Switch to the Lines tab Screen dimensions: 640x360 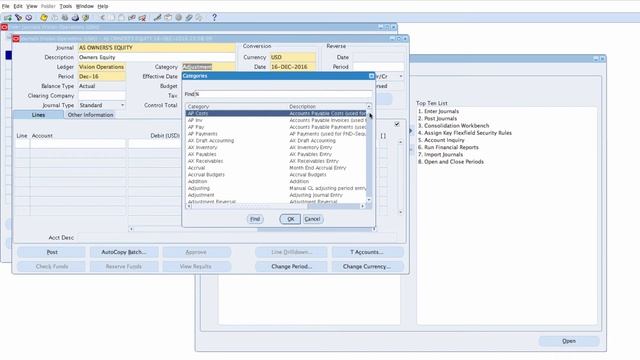38,115
